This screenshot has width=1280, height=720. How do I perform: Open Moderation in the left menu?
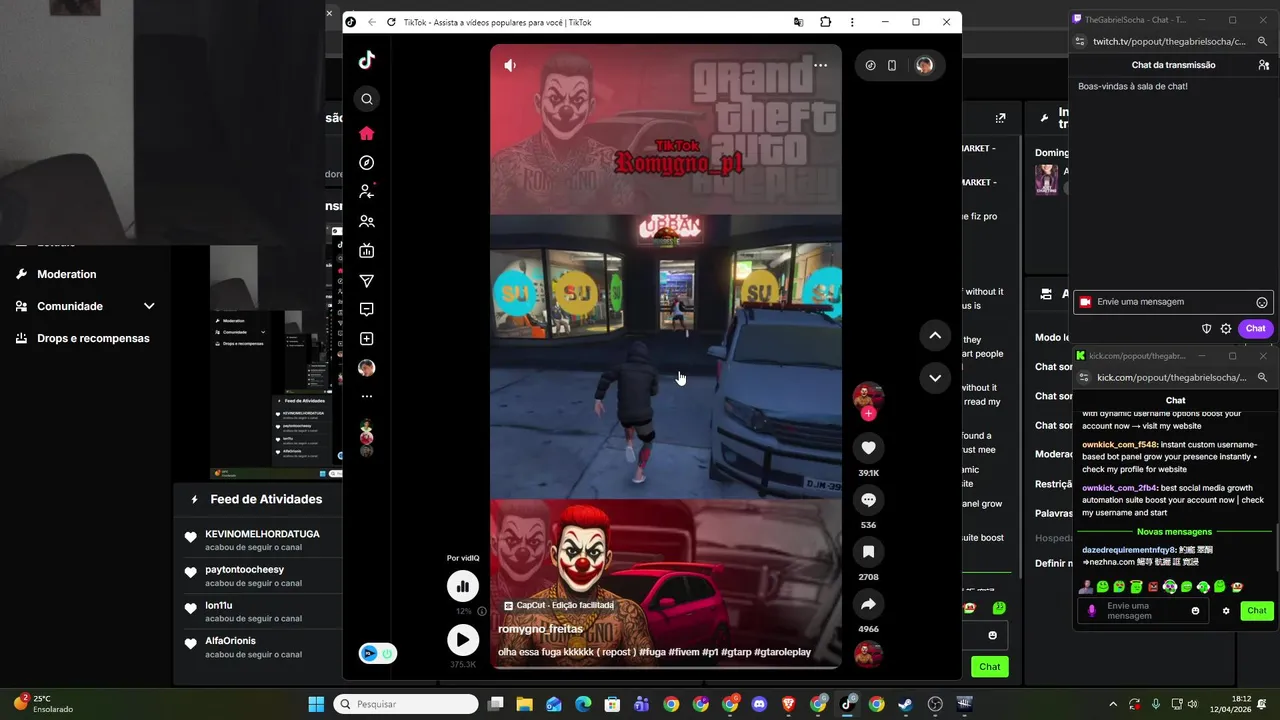tap(66, 274)
